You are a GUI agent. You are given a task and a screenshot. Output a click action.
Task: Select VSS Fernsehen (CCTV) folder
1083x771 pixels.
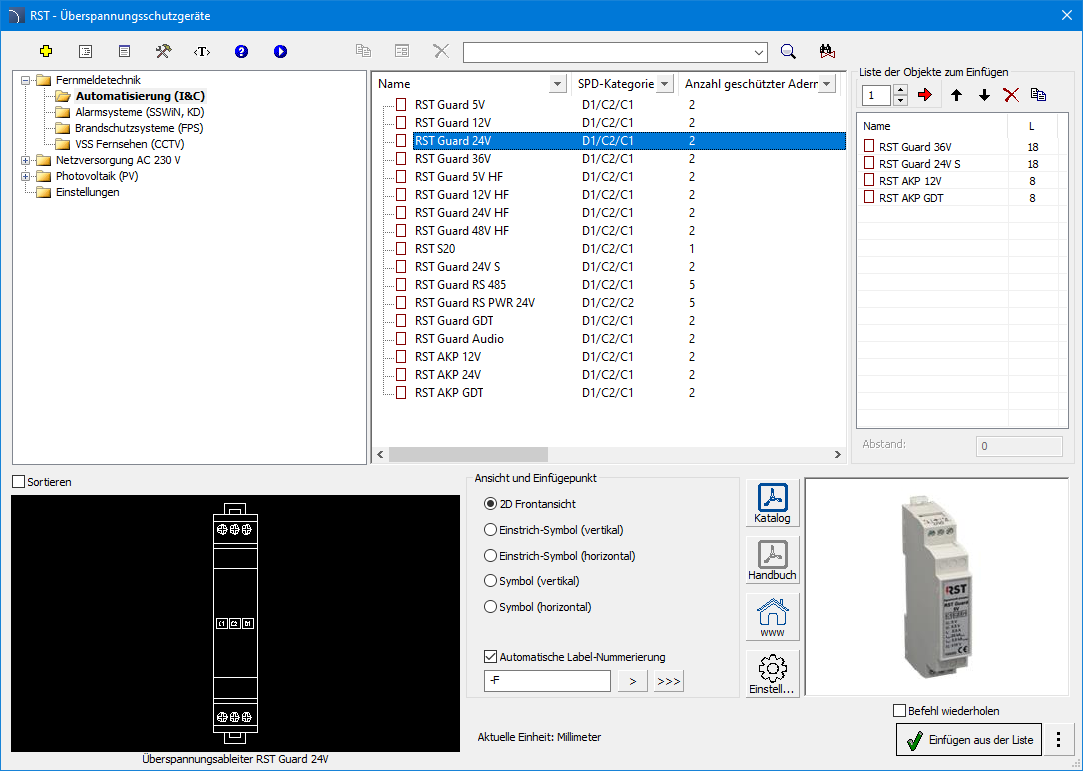130,144
